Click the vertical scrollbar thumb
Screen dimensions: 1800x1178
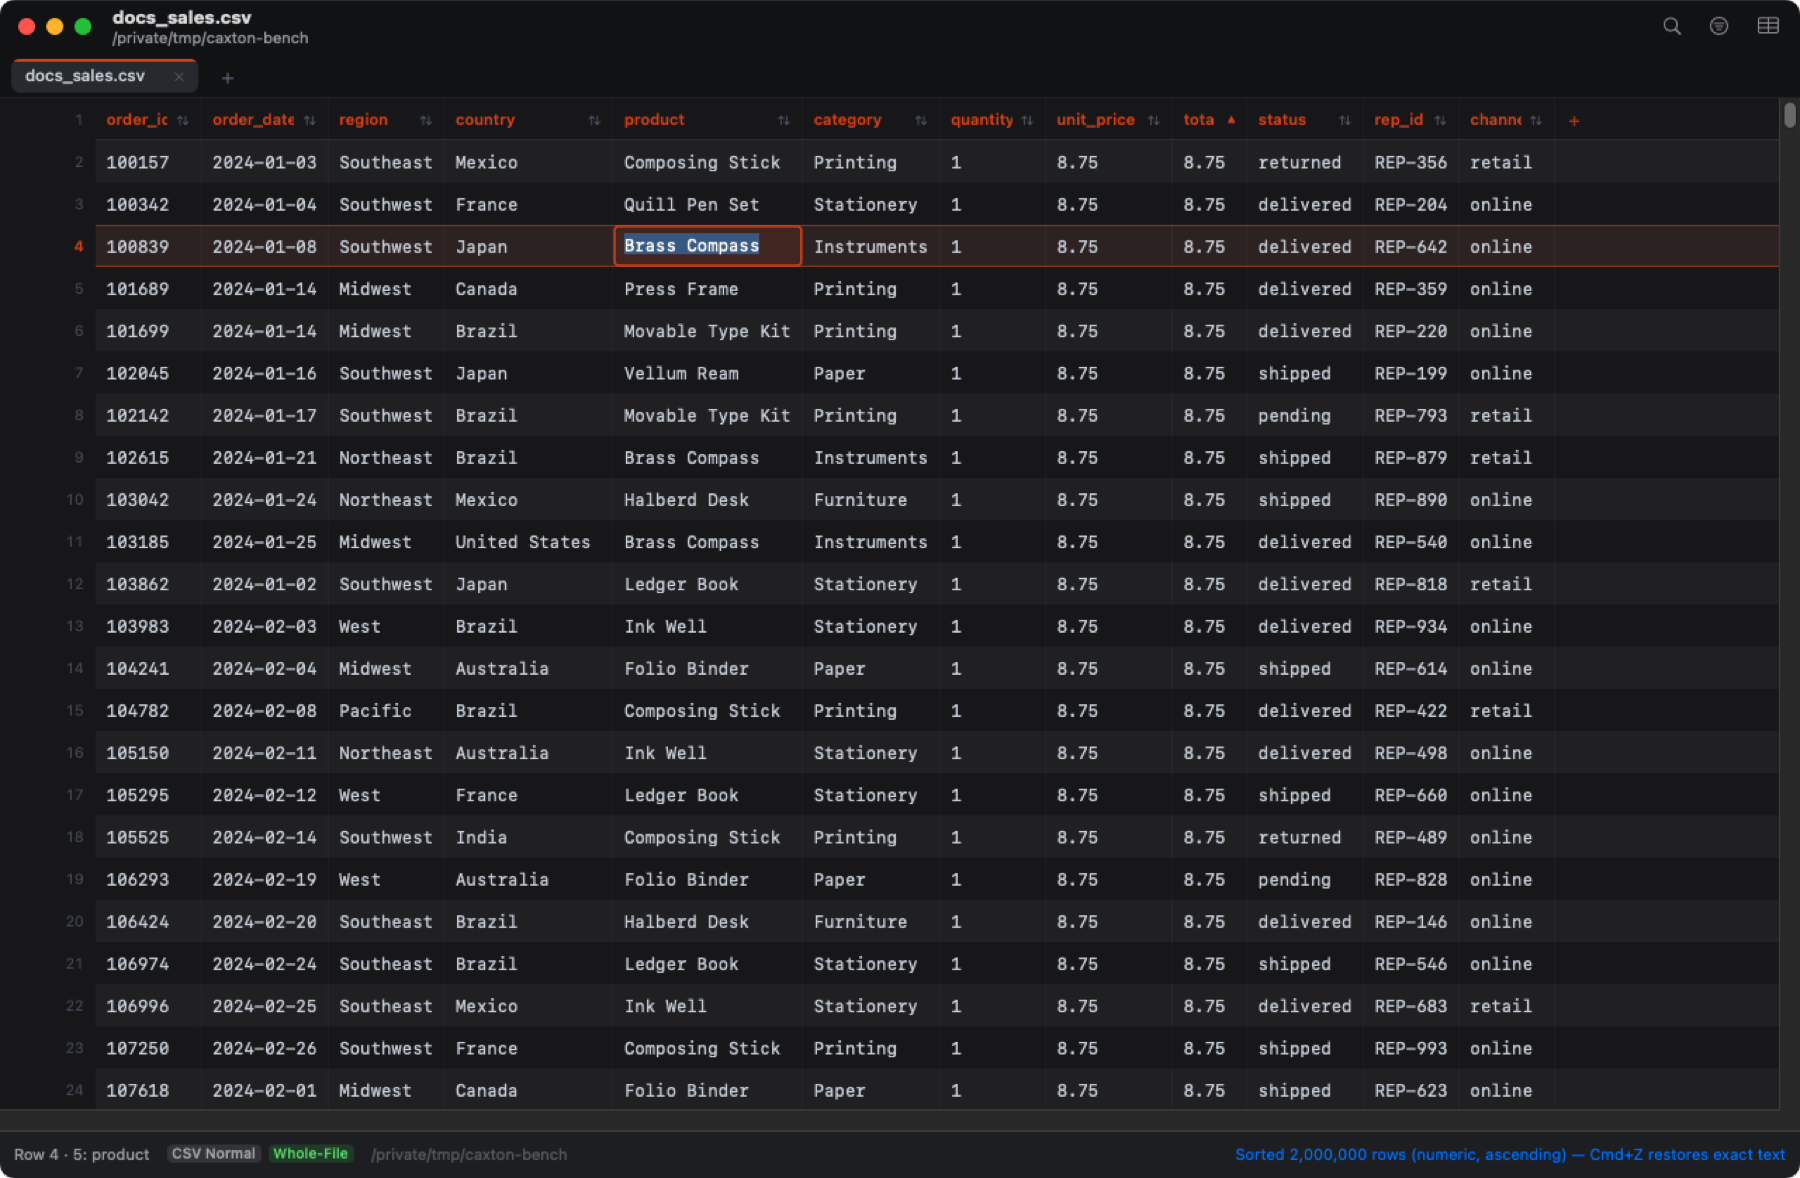(x=1789, y=114)
